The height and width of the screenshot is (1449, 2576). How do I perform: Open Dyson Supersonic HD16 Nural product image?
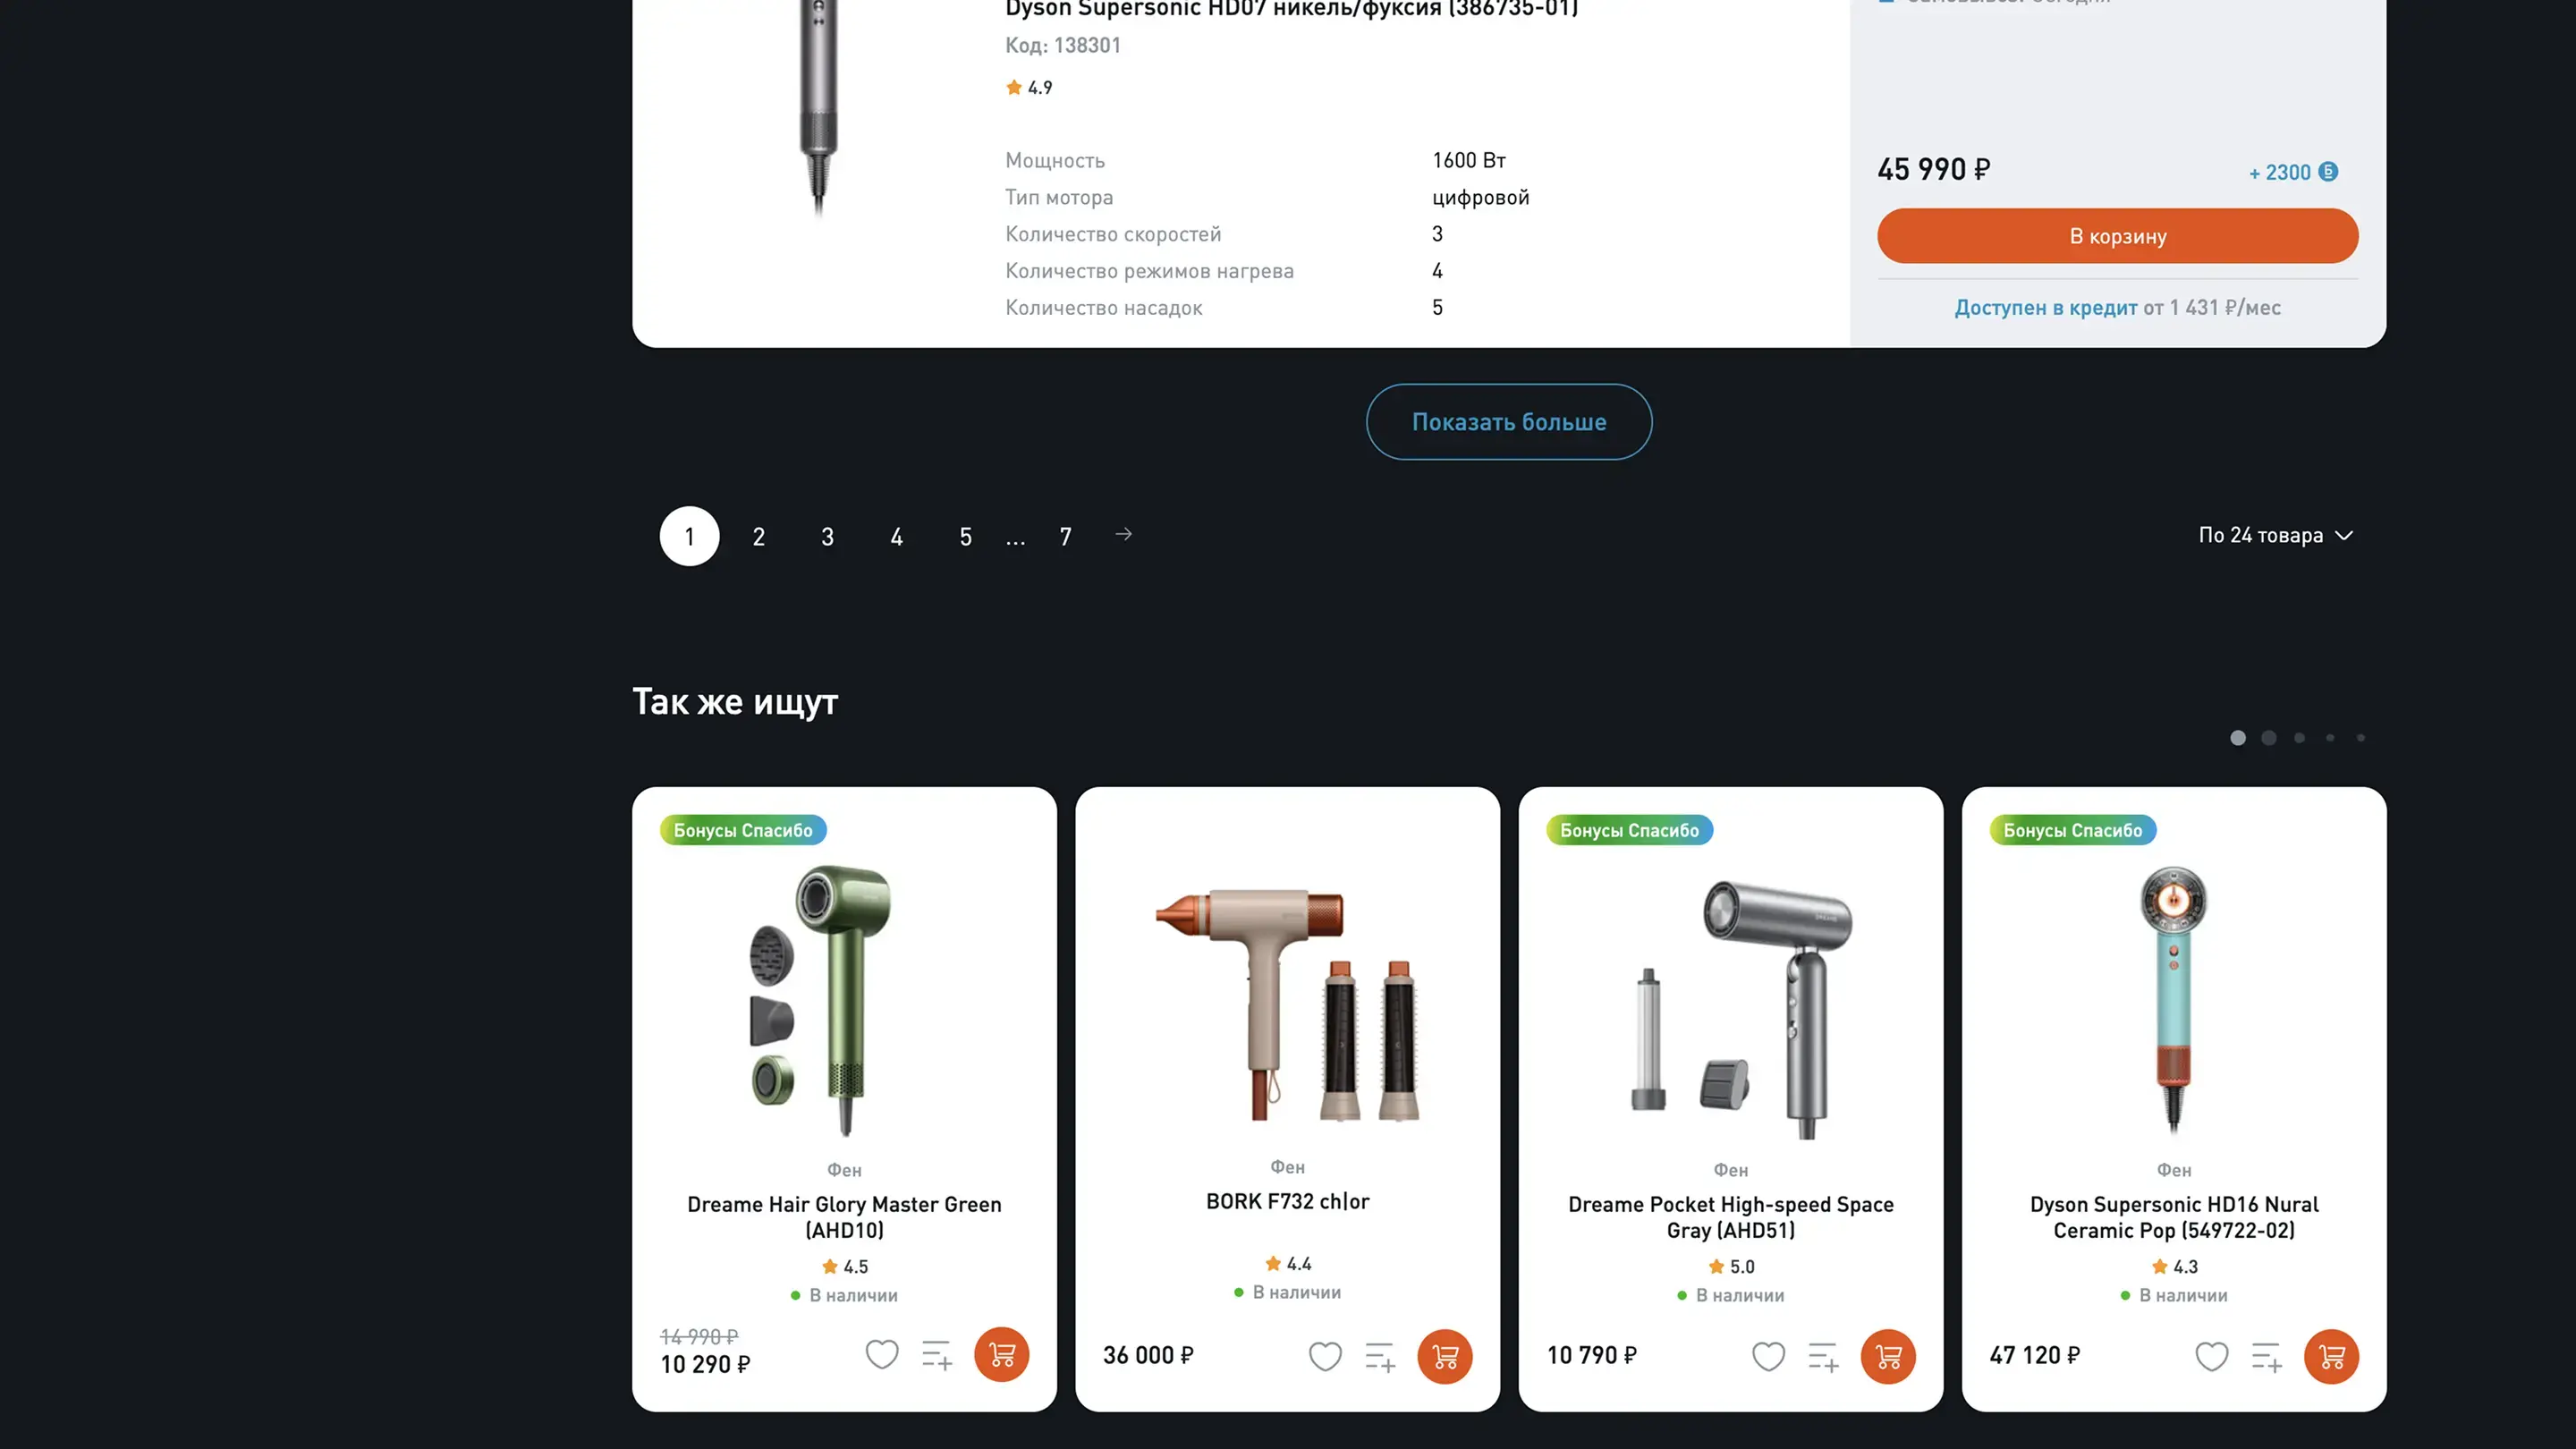[2173, 1000]
